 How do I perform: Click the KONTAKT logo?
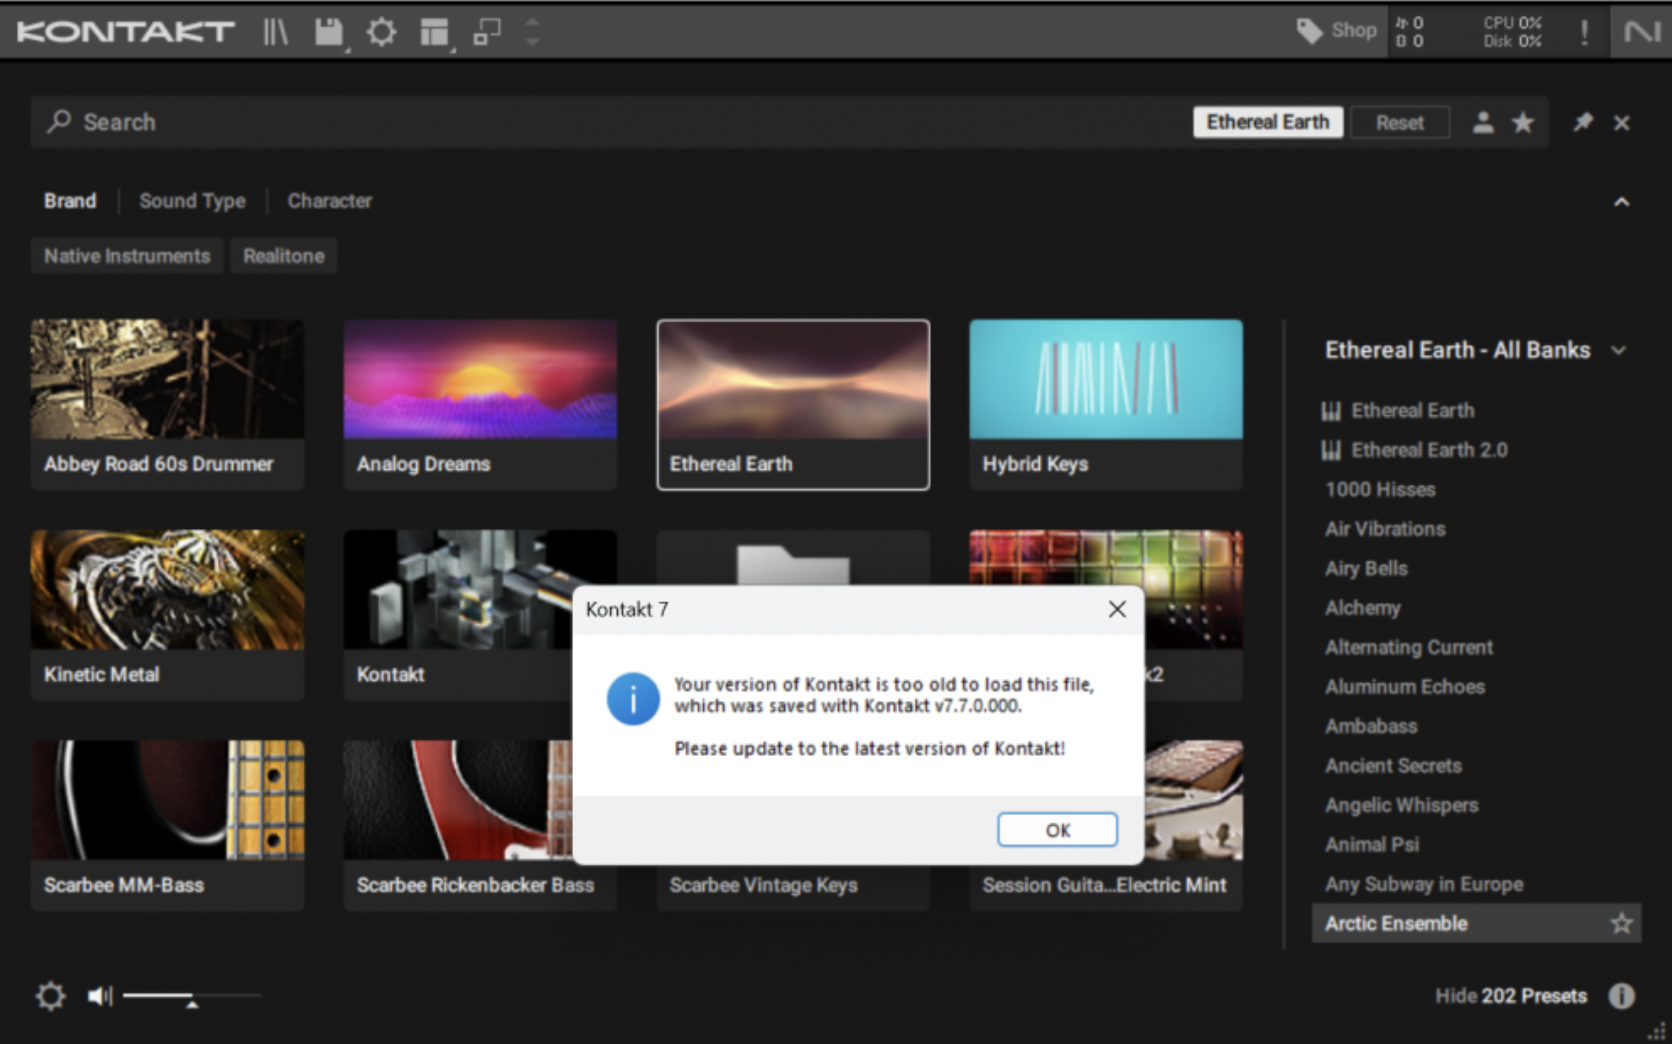tap(126, 32)
